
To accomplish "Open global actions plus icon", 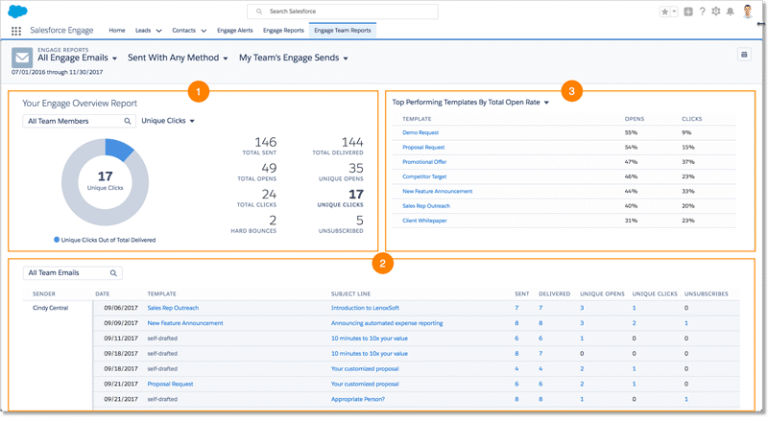I will pyautogui.click(x=688, y=12).
